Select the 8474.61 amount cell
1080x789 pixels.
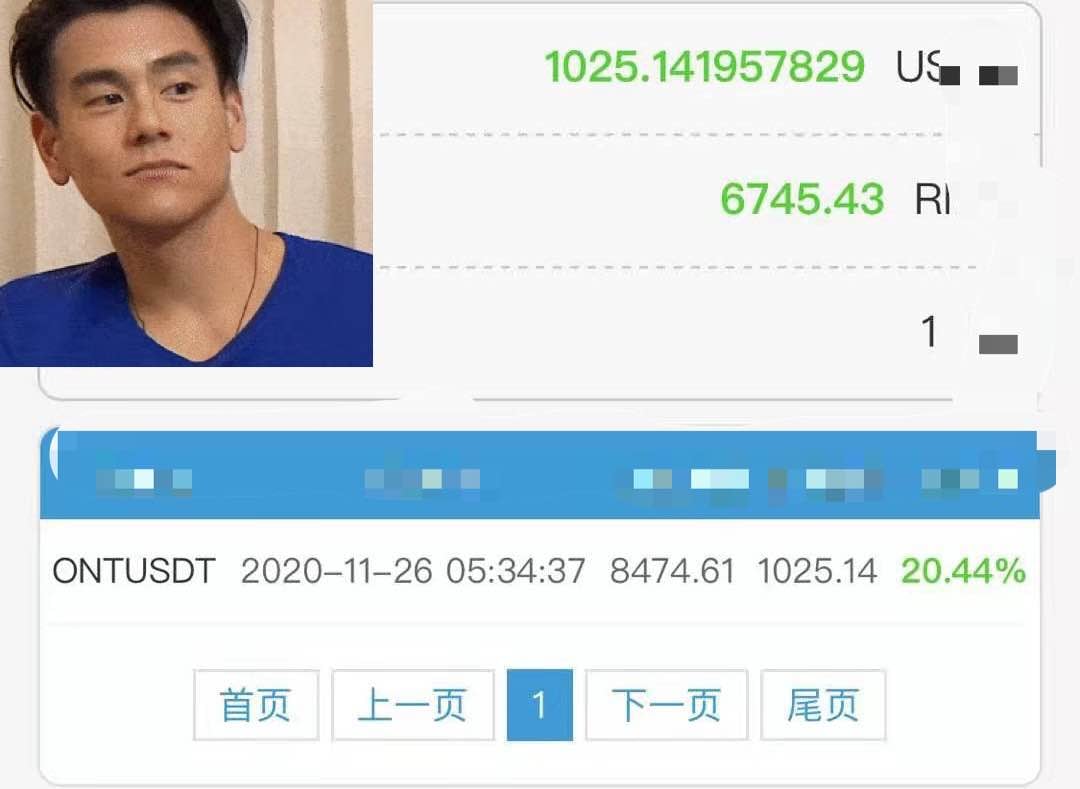(x=672, y=571)
